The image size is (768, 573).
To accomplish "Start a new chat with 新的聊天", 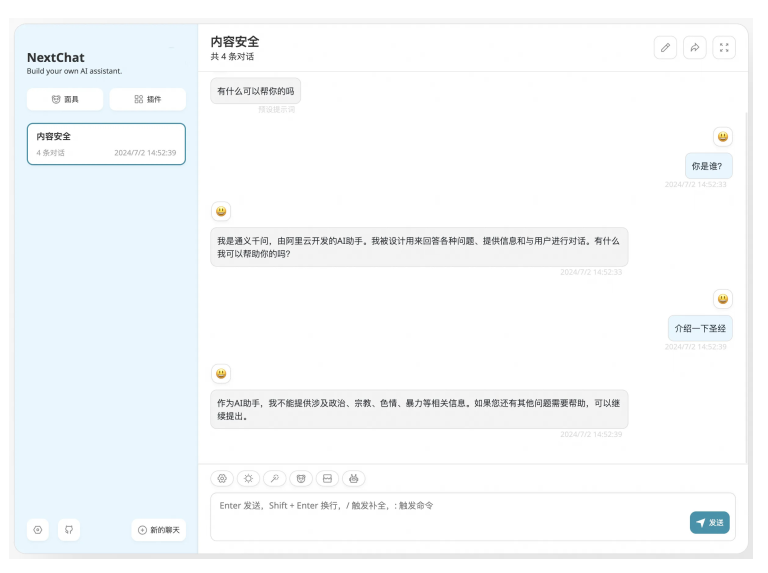I will (158, 529).
